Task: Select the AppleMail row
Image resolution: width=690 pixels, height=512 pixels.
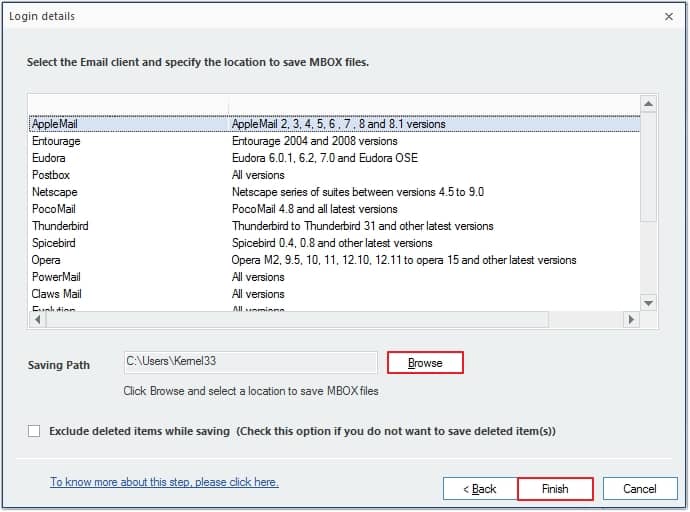Action: (334, 124)
